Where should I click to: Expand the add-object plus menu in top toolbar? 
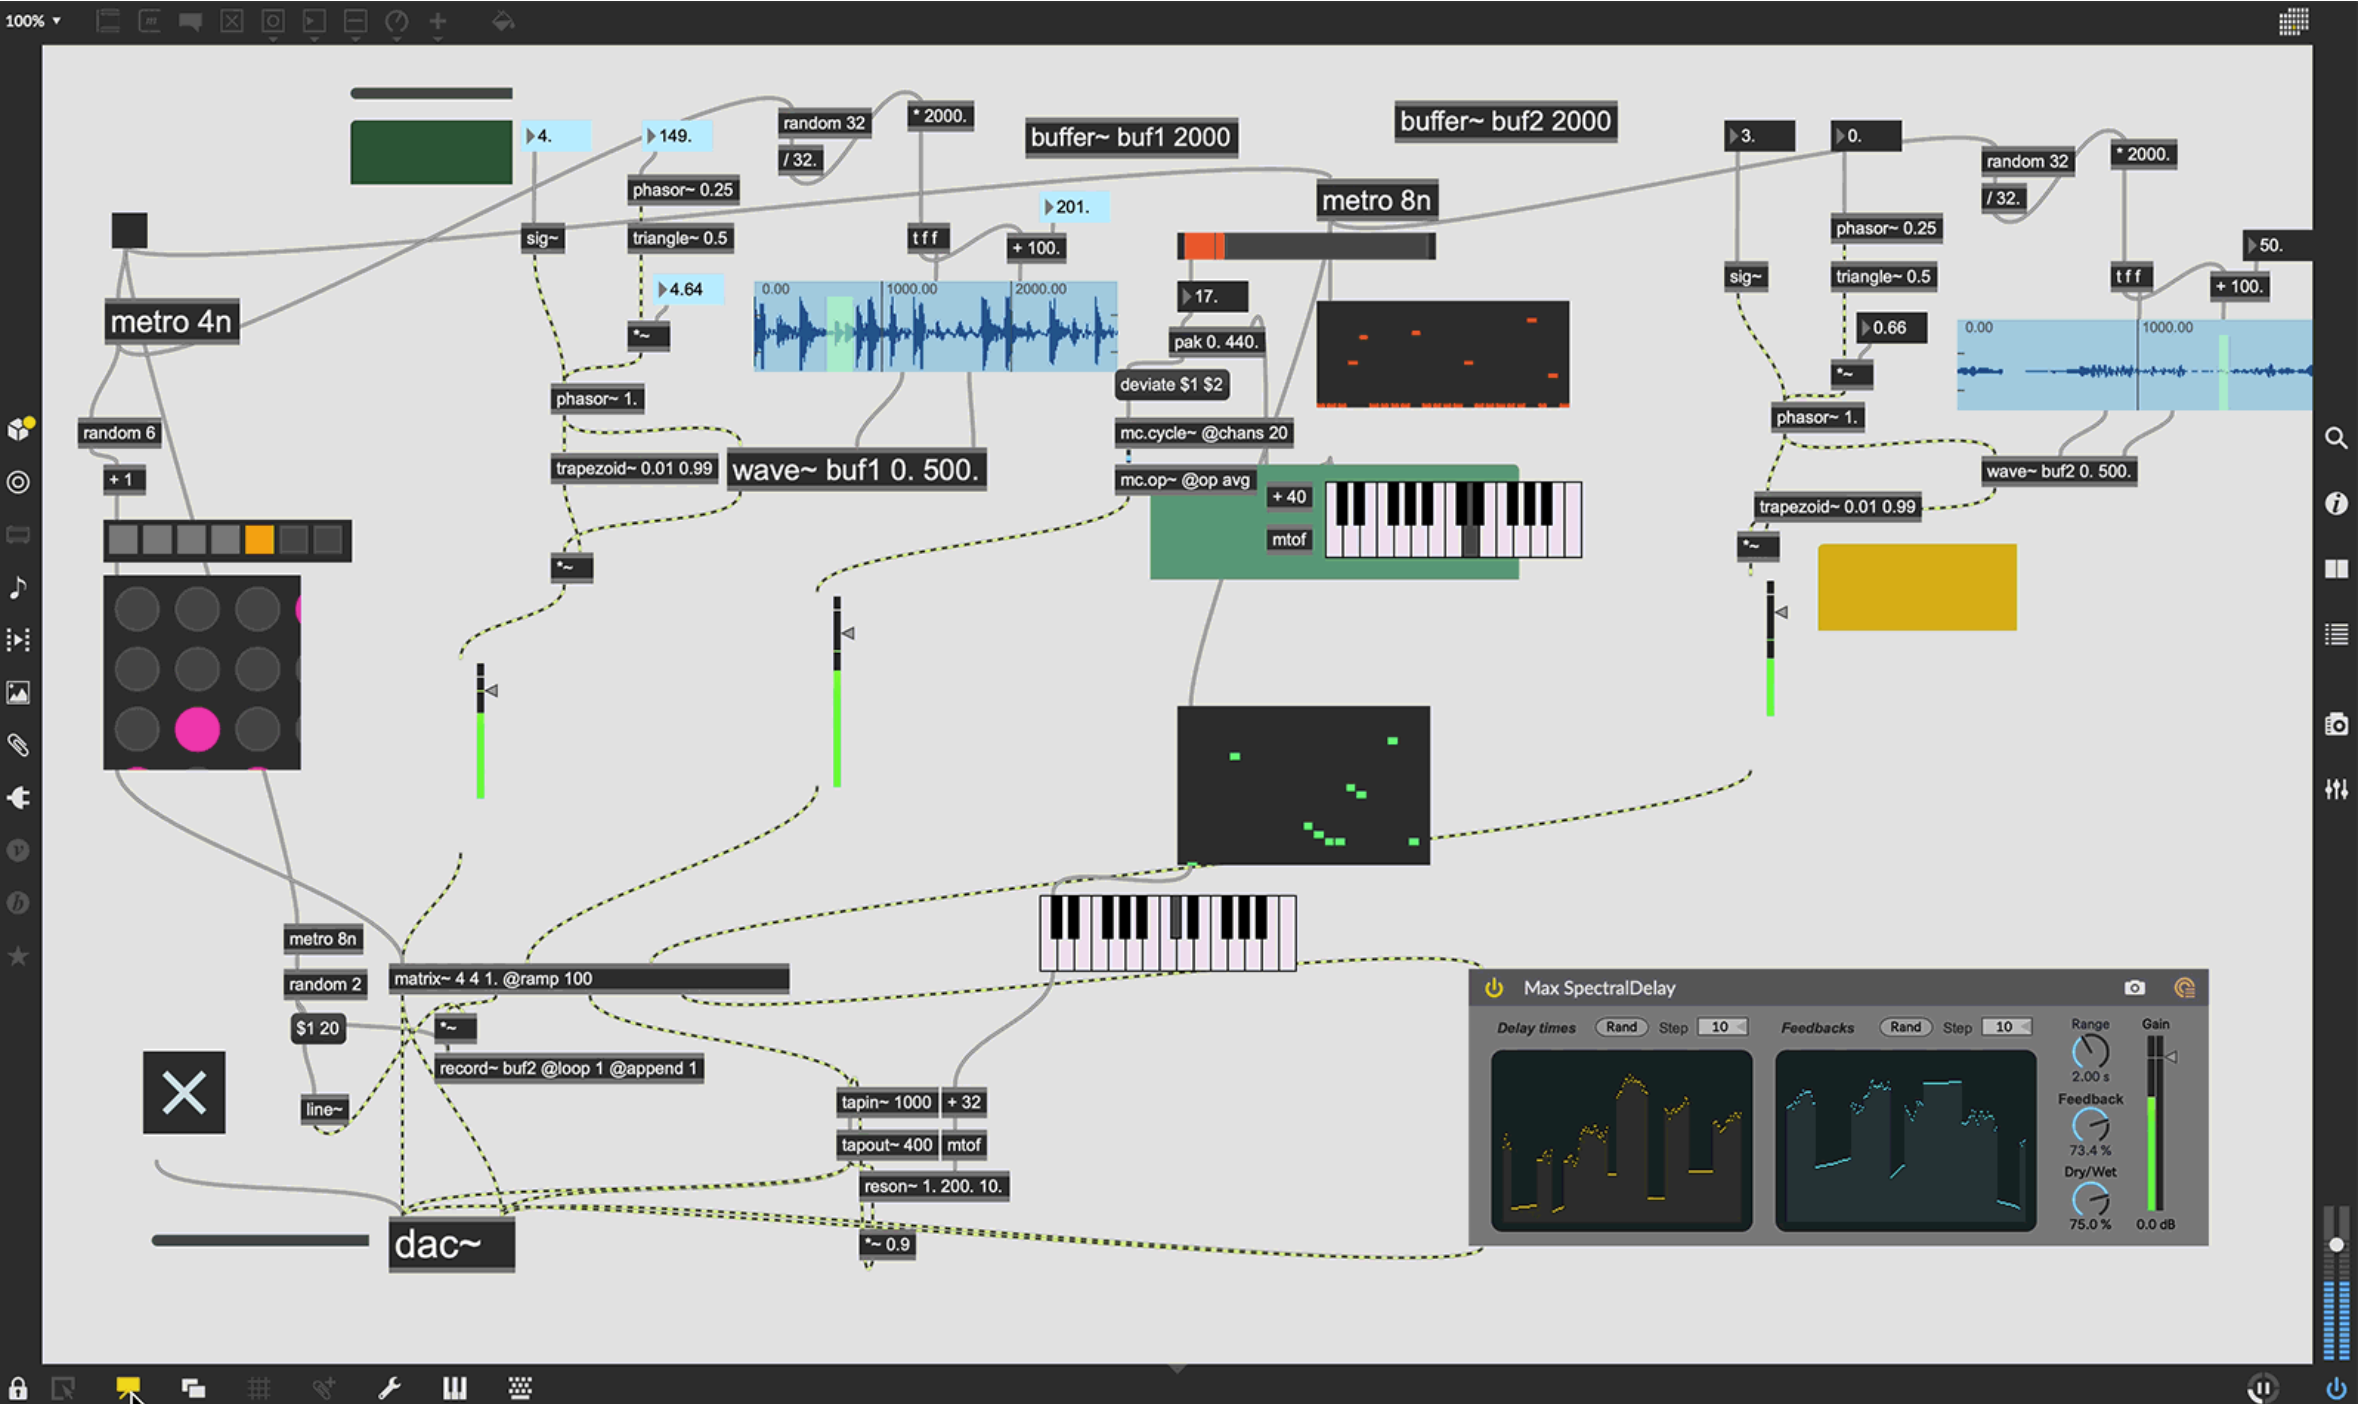438,21
